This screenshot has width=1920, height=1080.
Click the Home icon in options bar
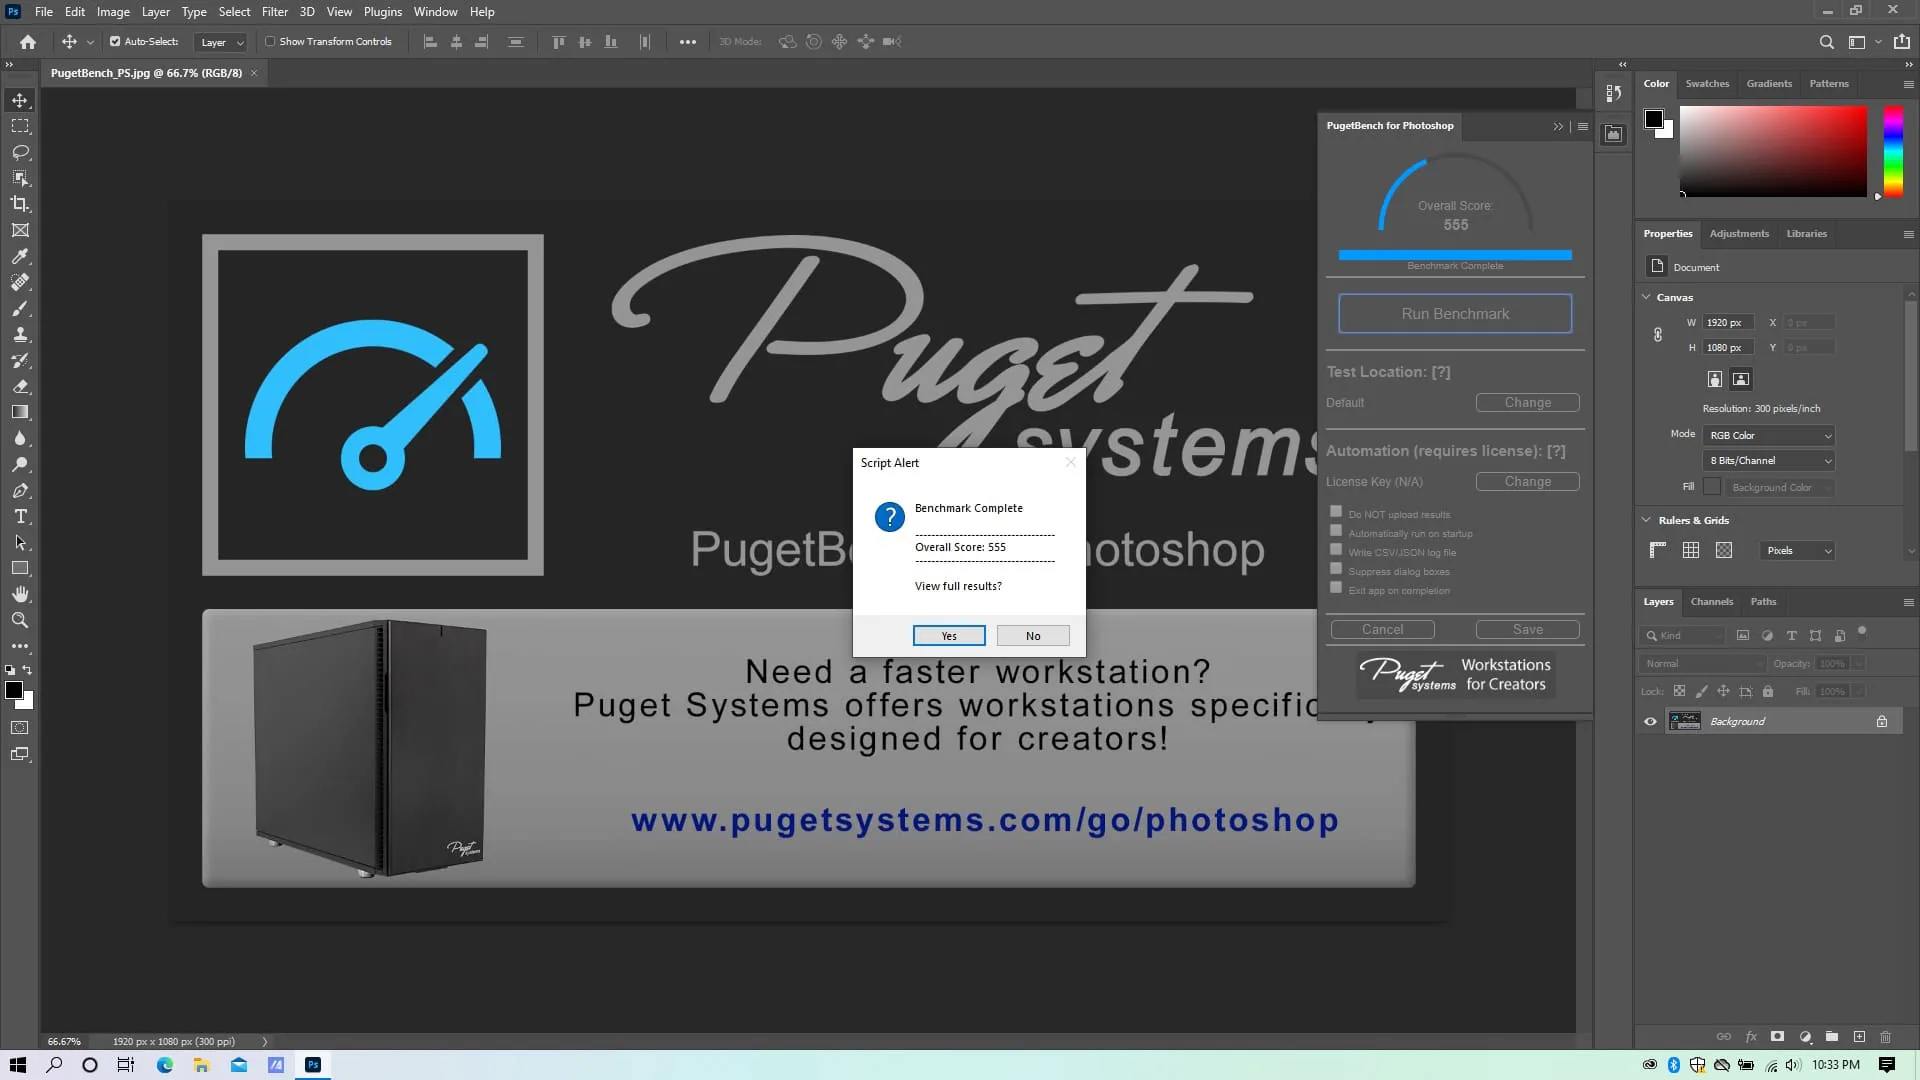tap(28, 42)
